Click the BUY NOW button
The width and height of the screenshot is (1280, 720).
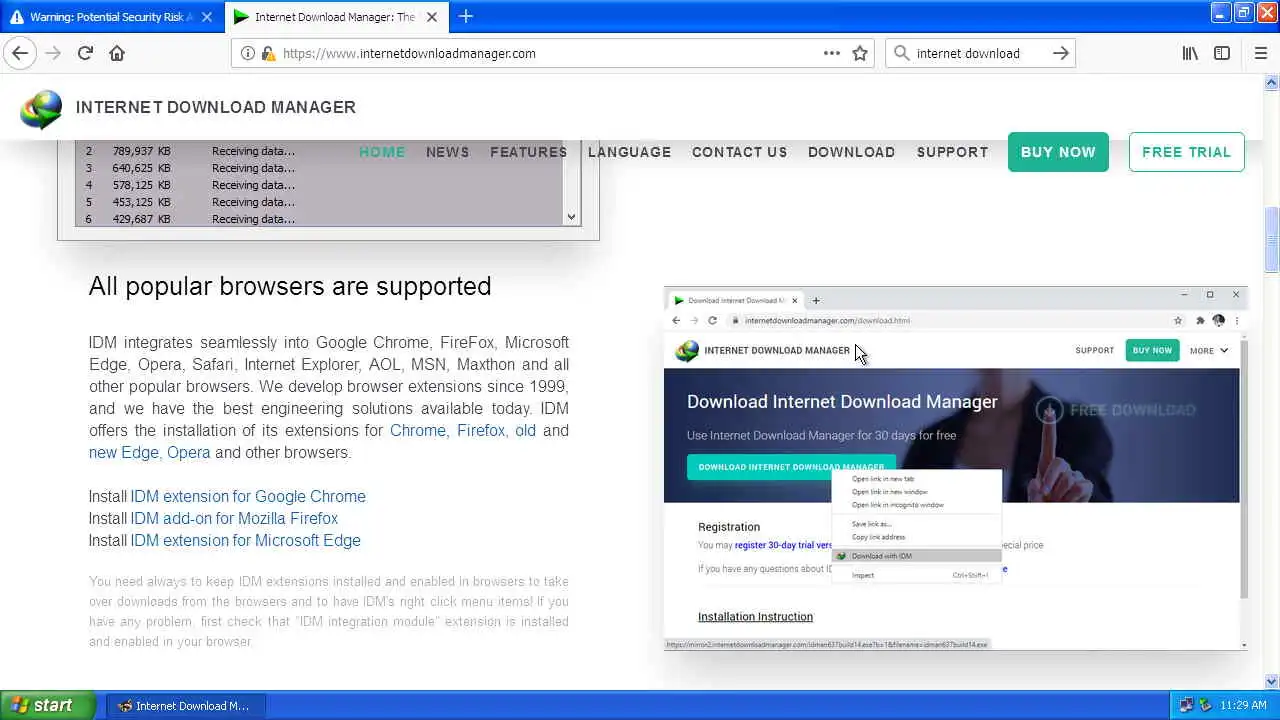1058,152
